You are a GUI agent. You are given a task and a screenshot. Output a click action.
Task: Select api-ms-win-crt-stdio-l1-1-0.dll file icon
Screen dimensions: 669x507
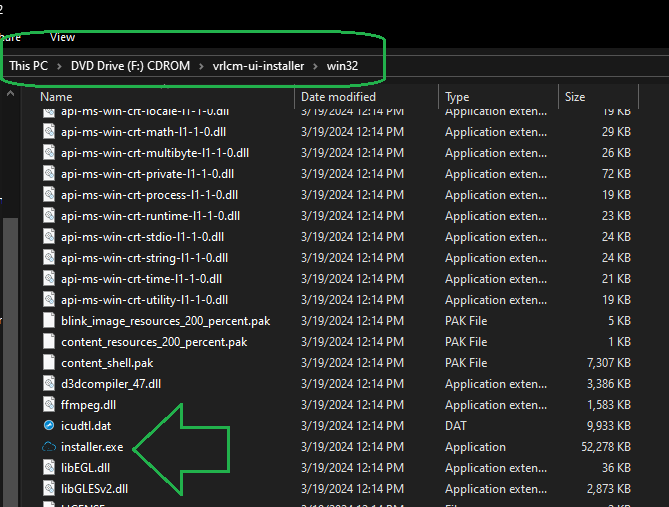coord(49,237)
